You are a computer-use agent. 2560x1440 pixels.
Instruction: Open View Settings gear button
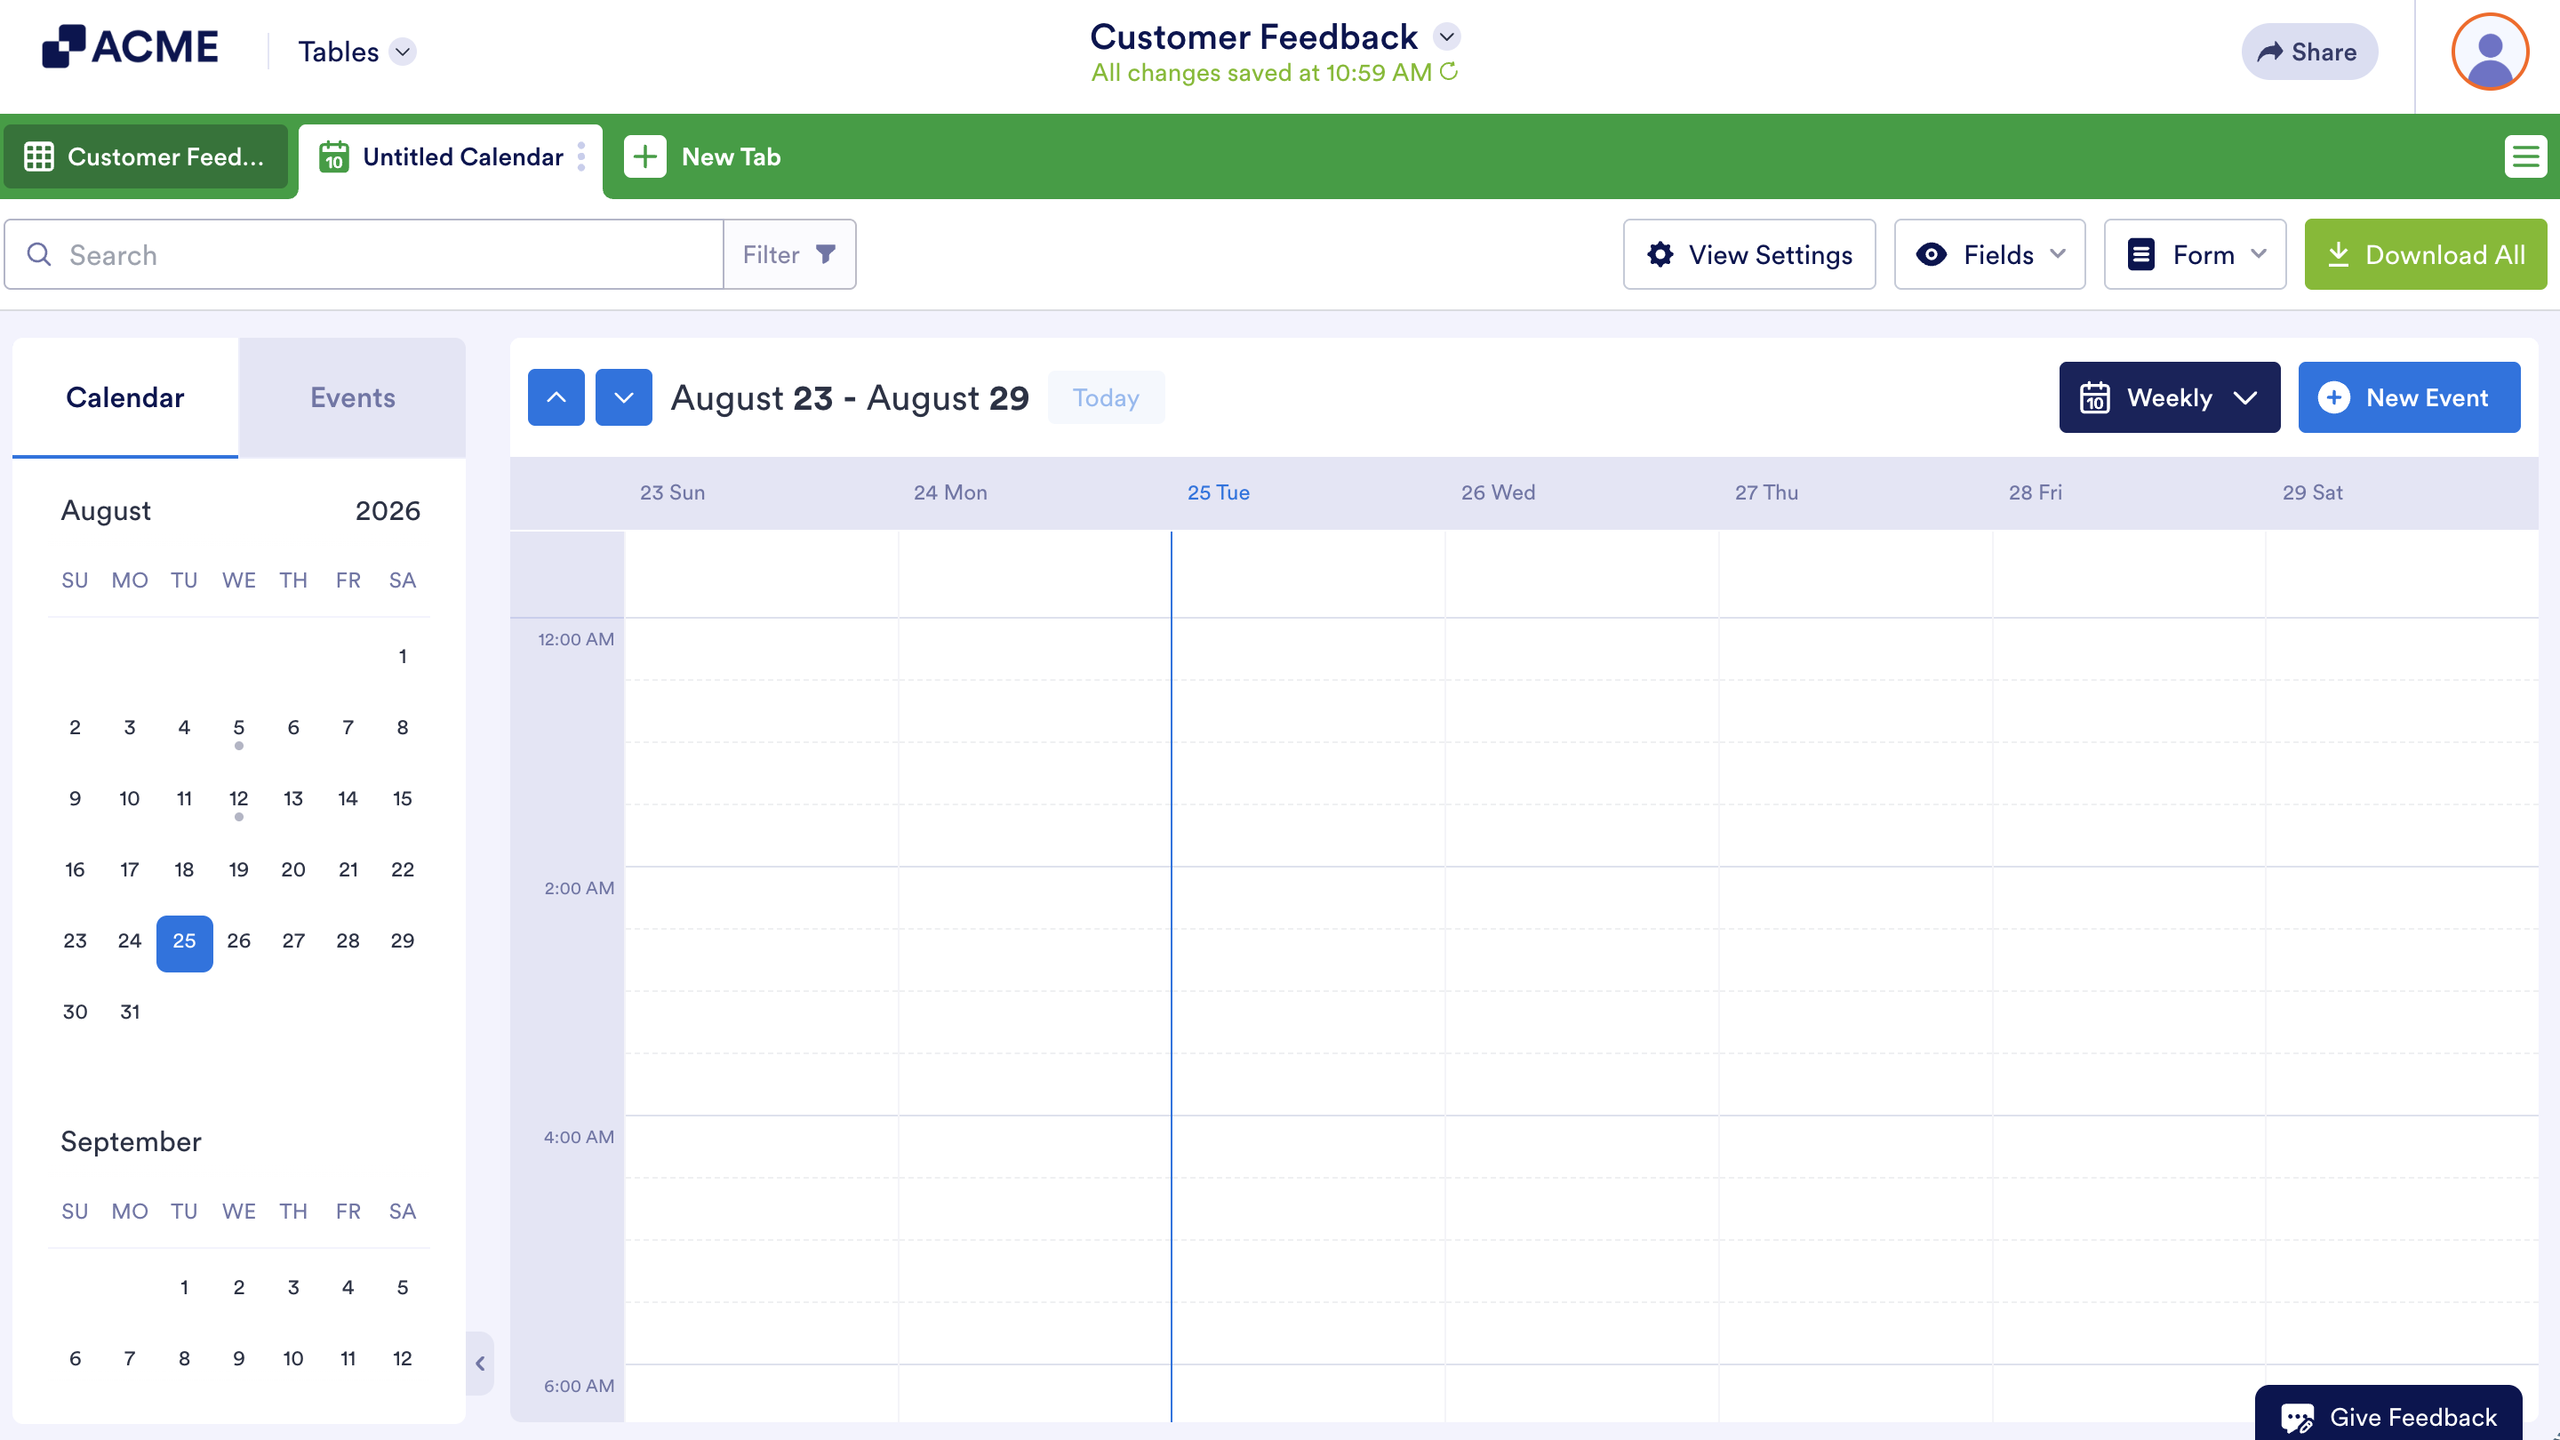point(1749,255)
